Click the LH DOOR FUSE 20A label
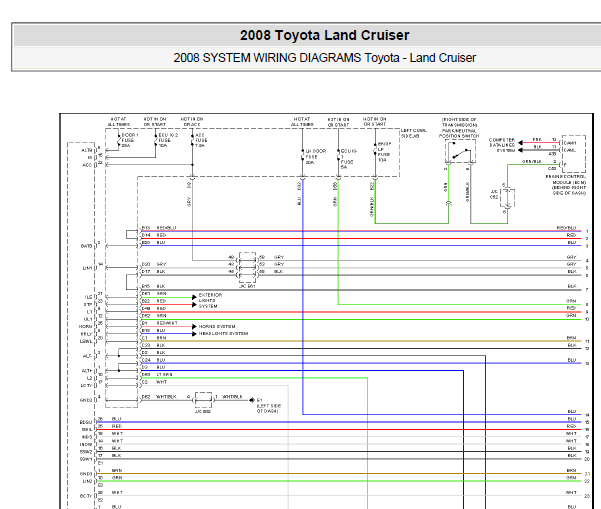 click(x=315, y=157)
